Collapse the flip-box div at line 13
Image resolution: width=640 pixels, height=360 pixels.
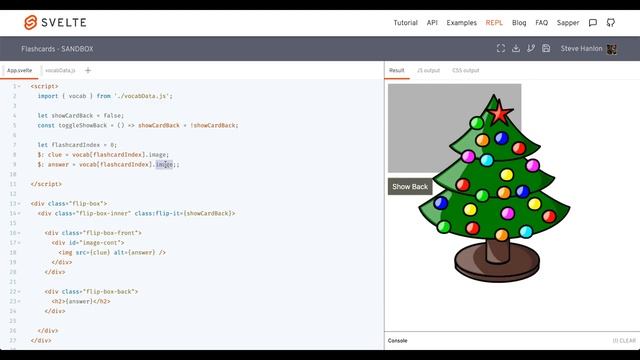19,204
